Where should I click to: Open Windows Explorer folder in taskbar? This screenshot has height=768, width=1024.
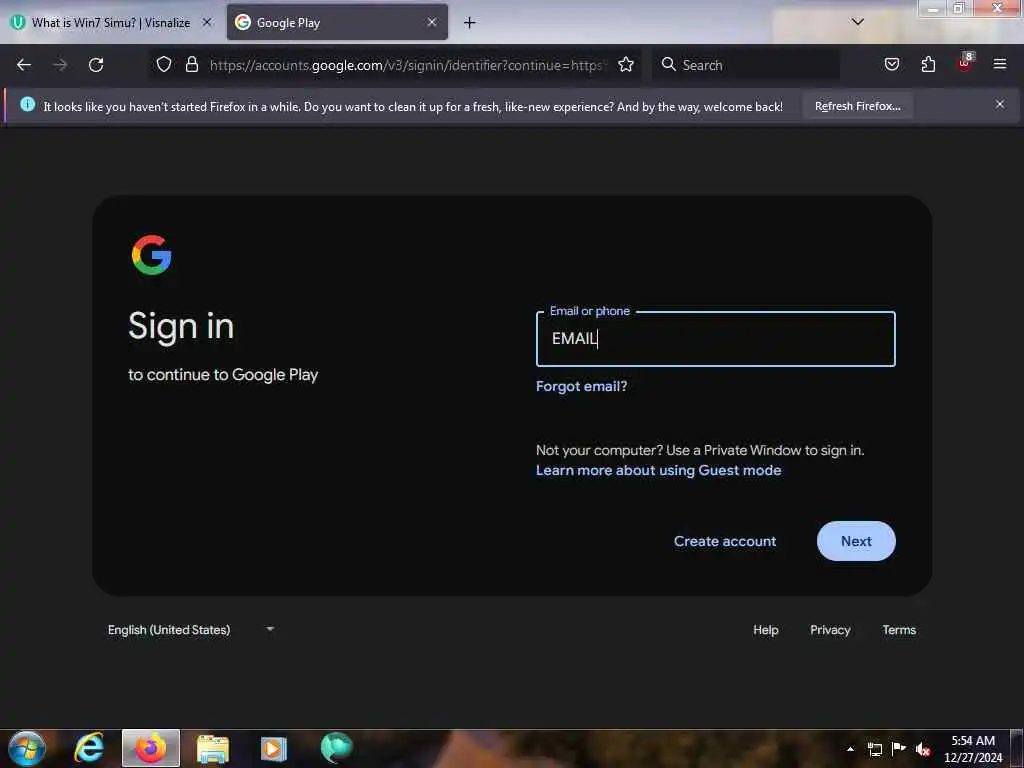pyautogui.click(x=213, y=748)
